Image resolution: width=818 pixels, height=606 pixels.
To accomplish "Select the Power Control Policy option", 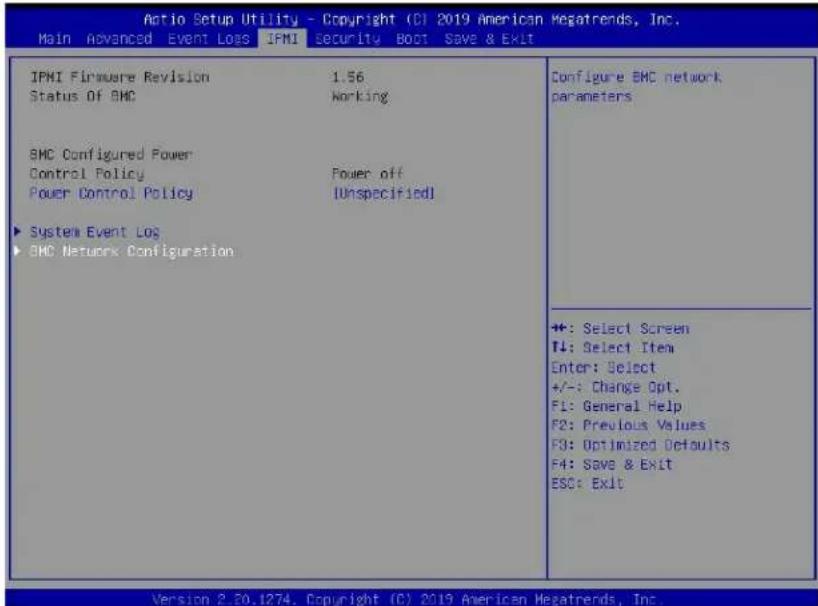I will tap(111, 193).
